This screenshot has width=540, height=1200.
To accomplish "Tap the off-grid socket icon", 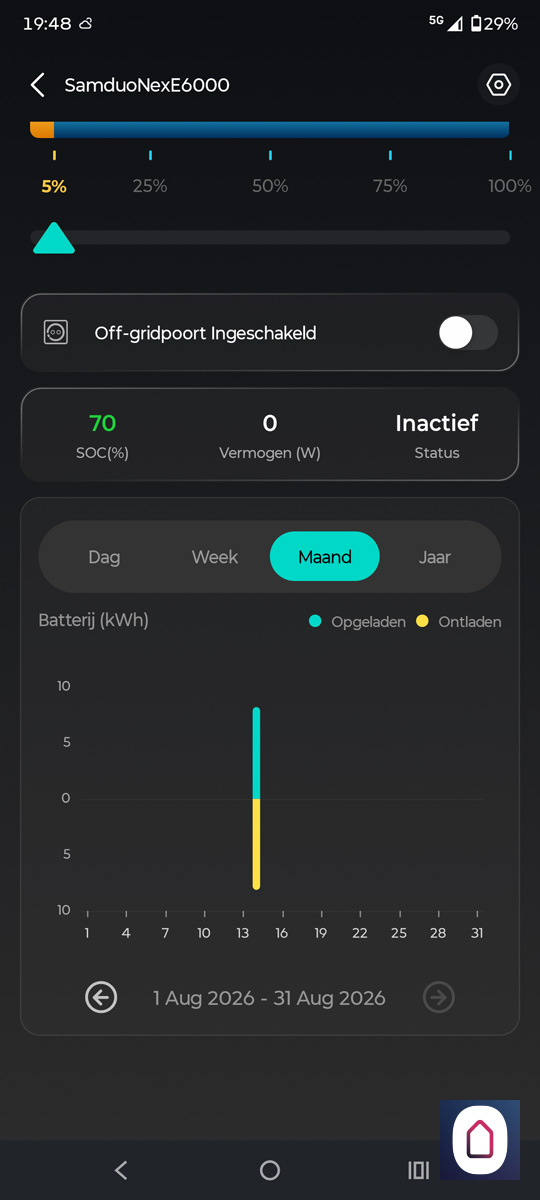I will pos(56,333).
